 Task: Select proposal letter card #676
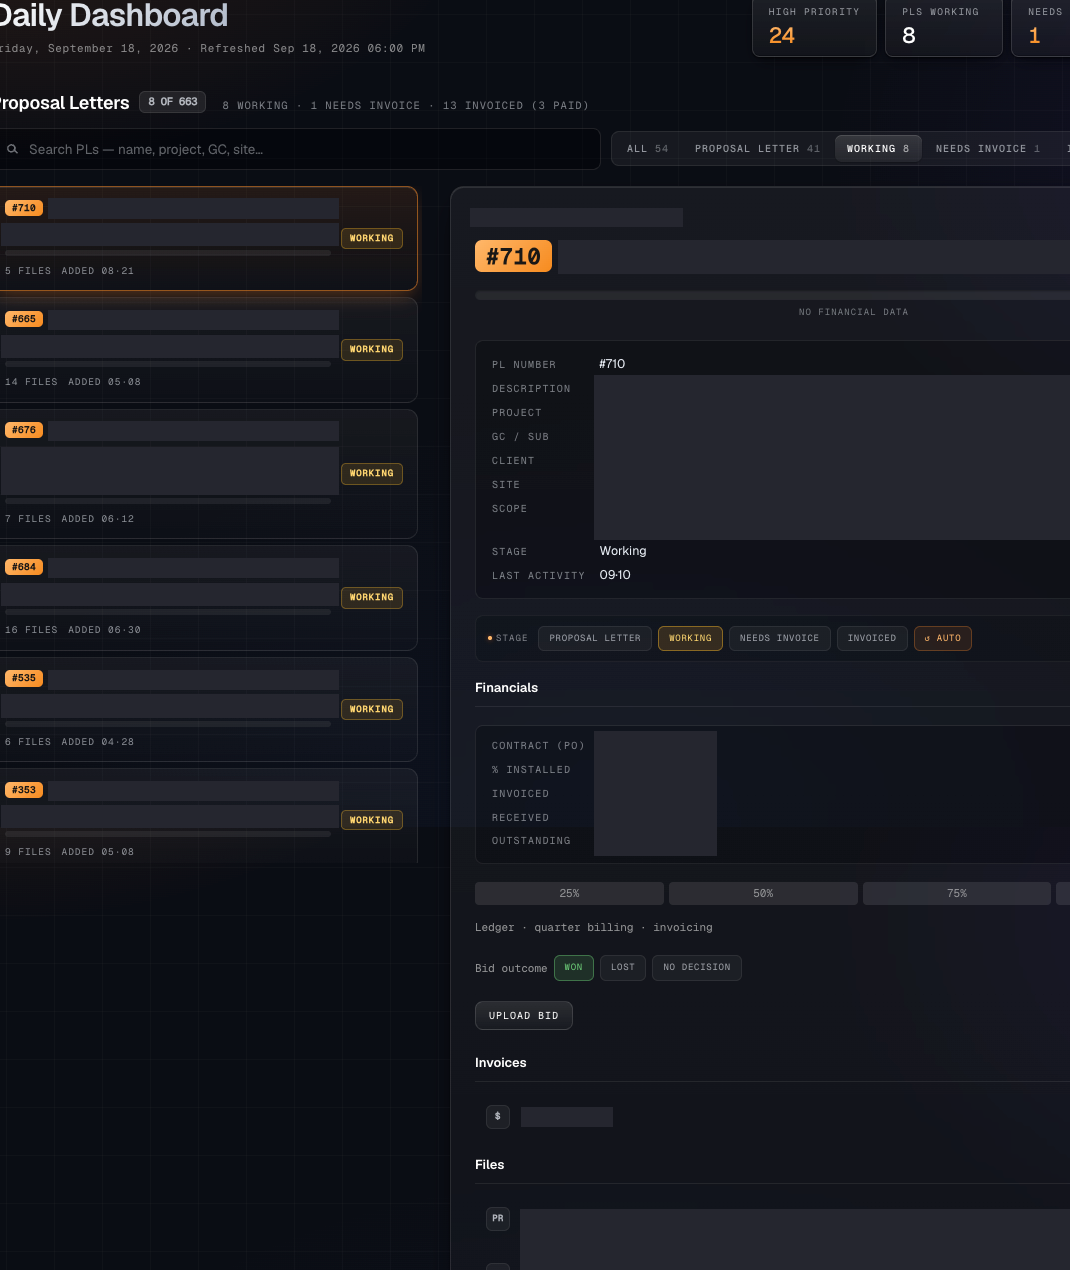coord(208,474)
